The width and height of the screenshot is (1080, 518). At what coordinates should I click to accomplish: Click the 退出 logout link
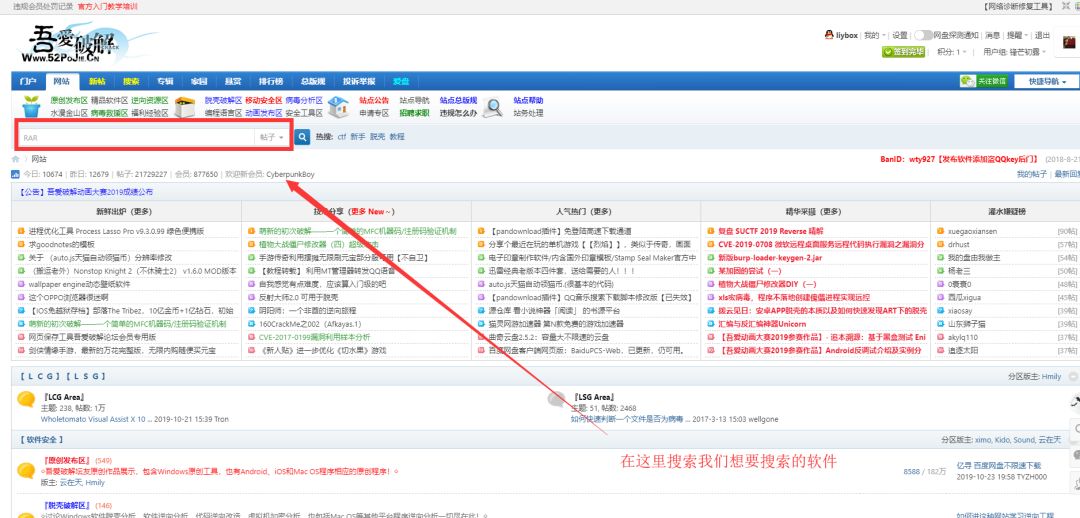(x=1043, y=35)
